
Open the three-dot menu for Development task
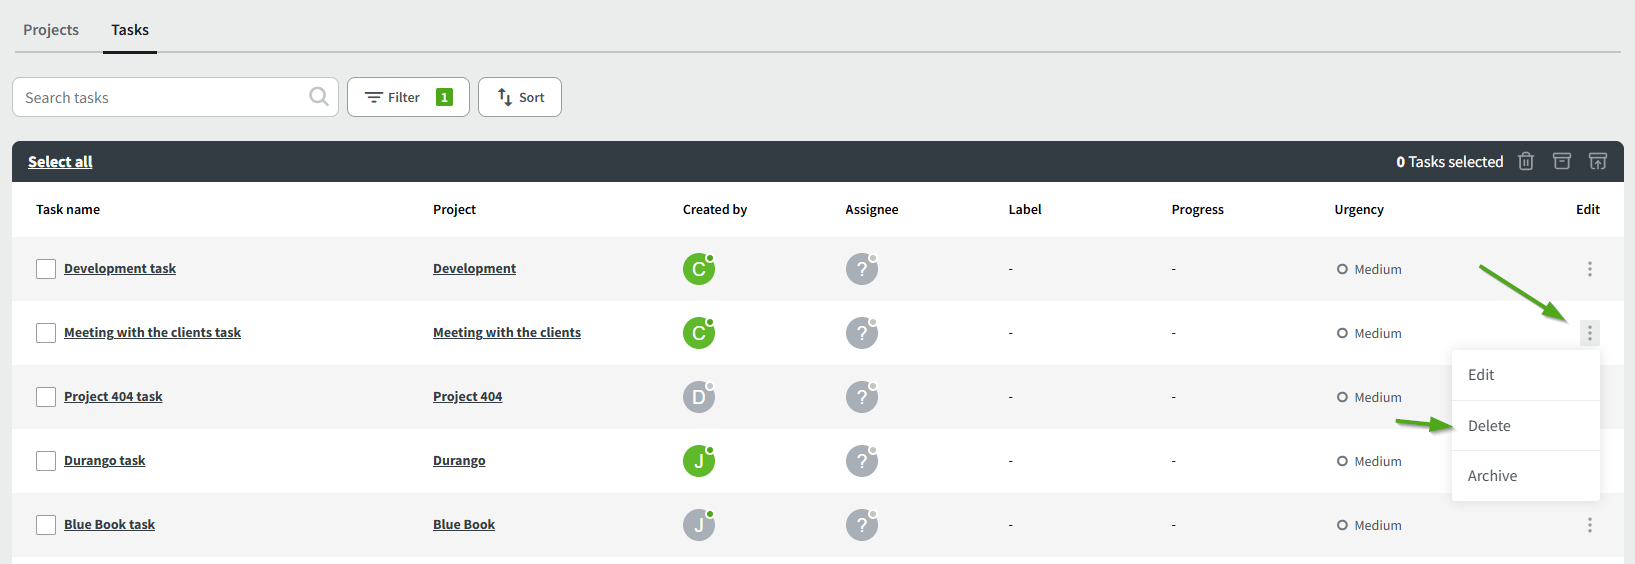click(1589, 269)
